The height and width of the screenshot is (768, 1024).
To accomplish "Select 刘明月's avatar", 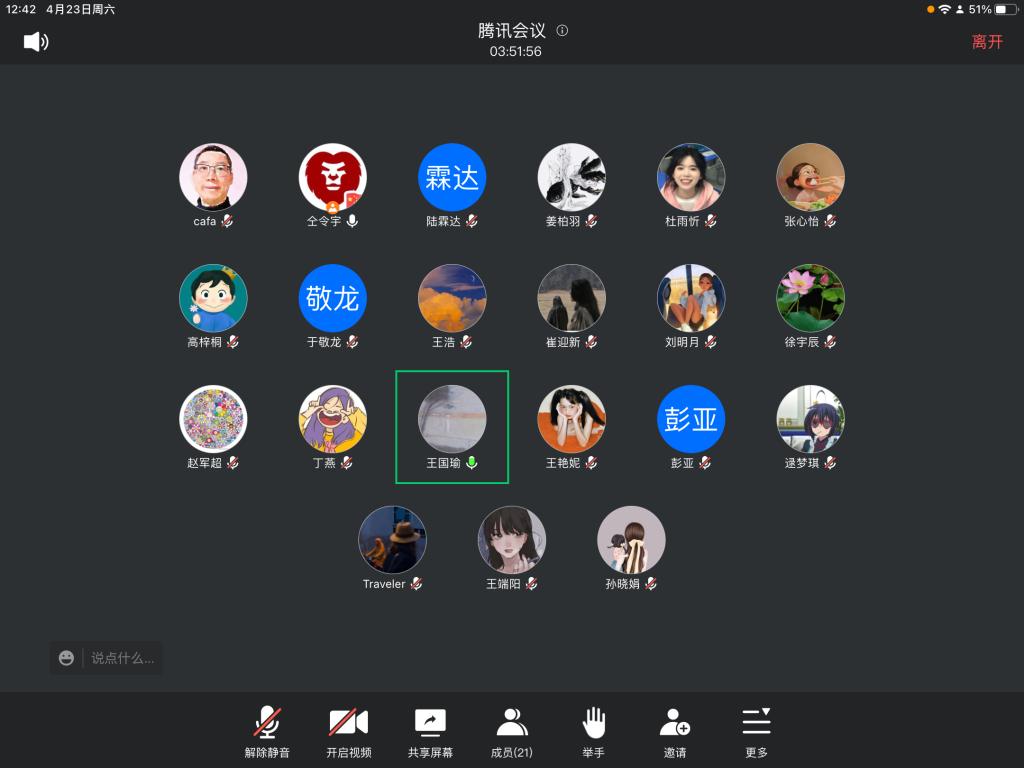I will [x=691, y=298].
